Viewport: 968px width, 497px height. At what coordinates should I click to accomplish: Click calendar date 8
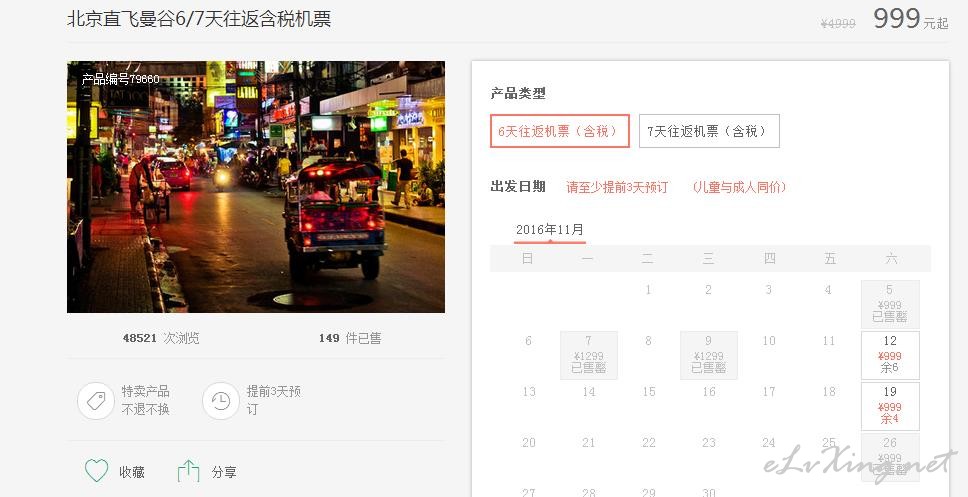pos(648,341)
